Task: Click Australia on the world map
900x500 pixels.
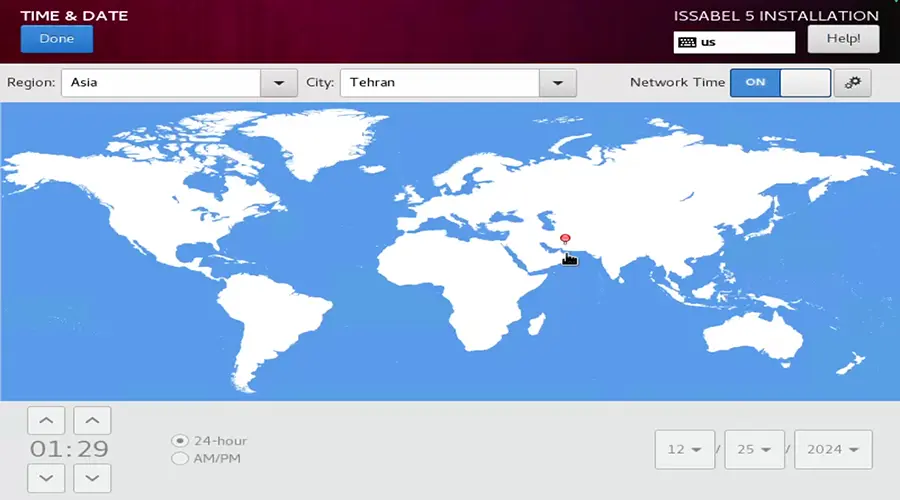Action: click(752, 336)
